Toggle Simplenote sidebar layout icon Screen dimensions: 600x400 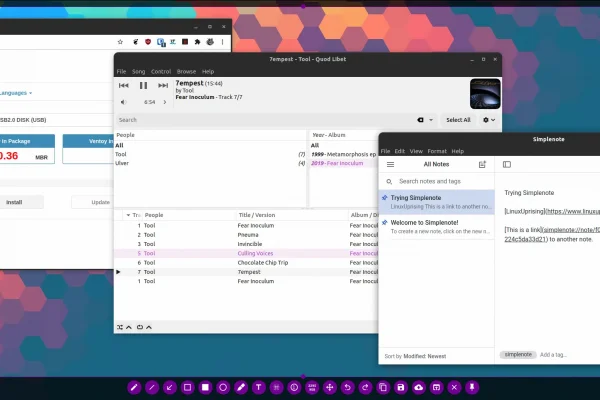(x=507, y=164)
